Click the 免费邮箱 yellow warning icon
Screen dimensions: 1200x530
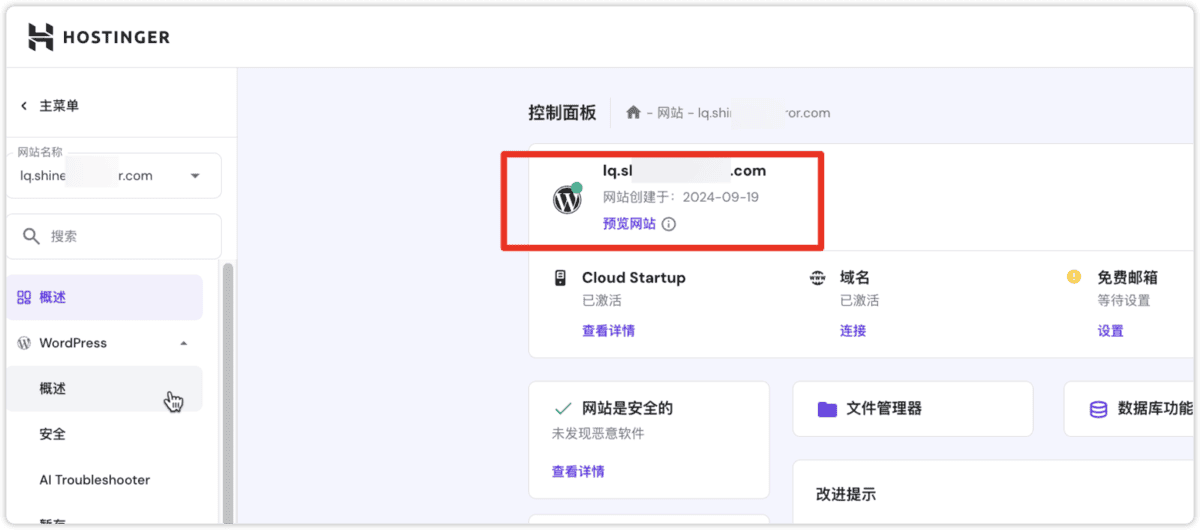point(1074,276)
